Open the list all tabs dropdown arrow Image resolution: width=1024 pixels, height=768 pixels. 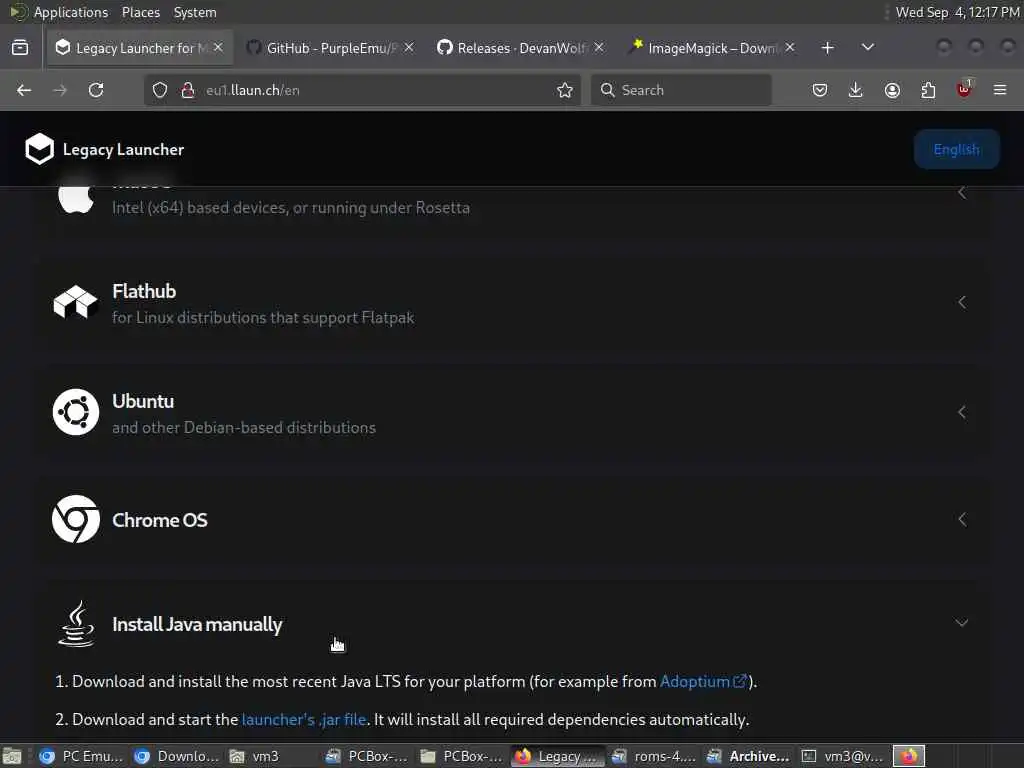868,48
